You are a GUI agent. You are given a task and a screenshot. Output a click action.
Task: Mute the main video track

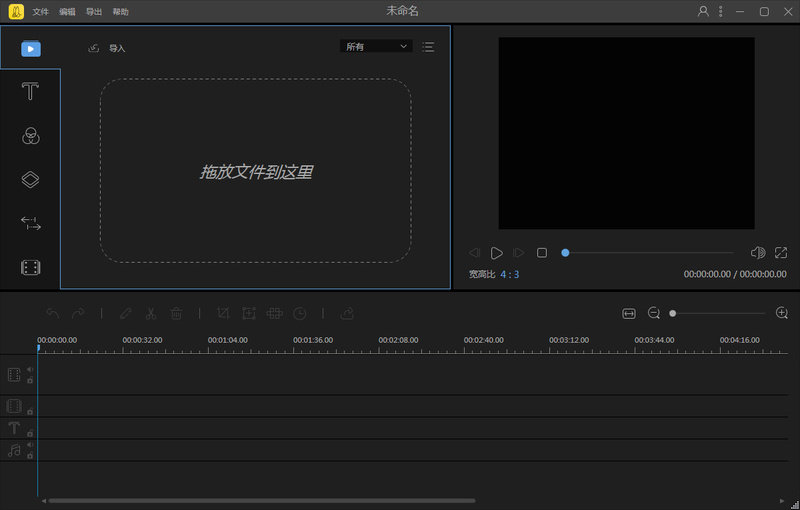pos(30,369)
